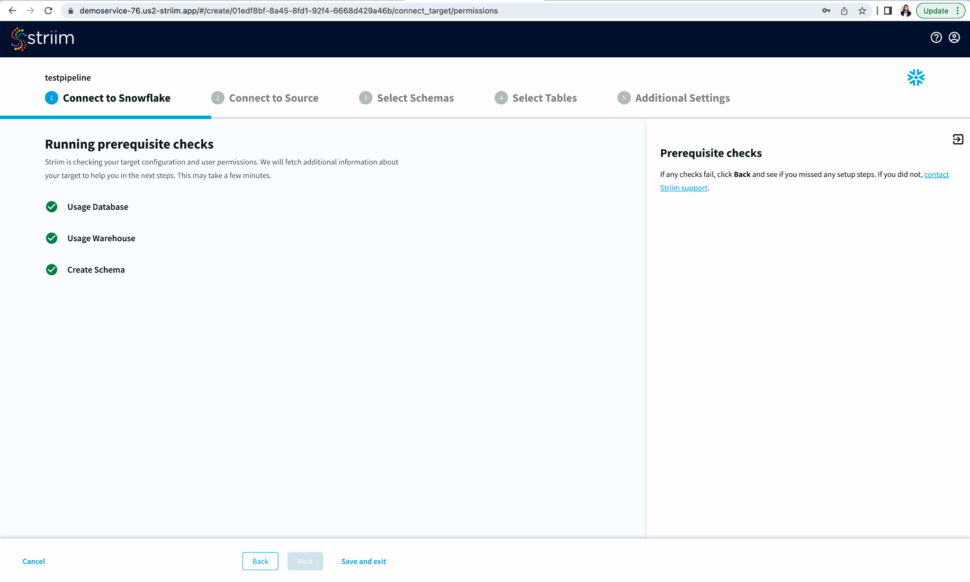Open the Select Schemas step

415,98
